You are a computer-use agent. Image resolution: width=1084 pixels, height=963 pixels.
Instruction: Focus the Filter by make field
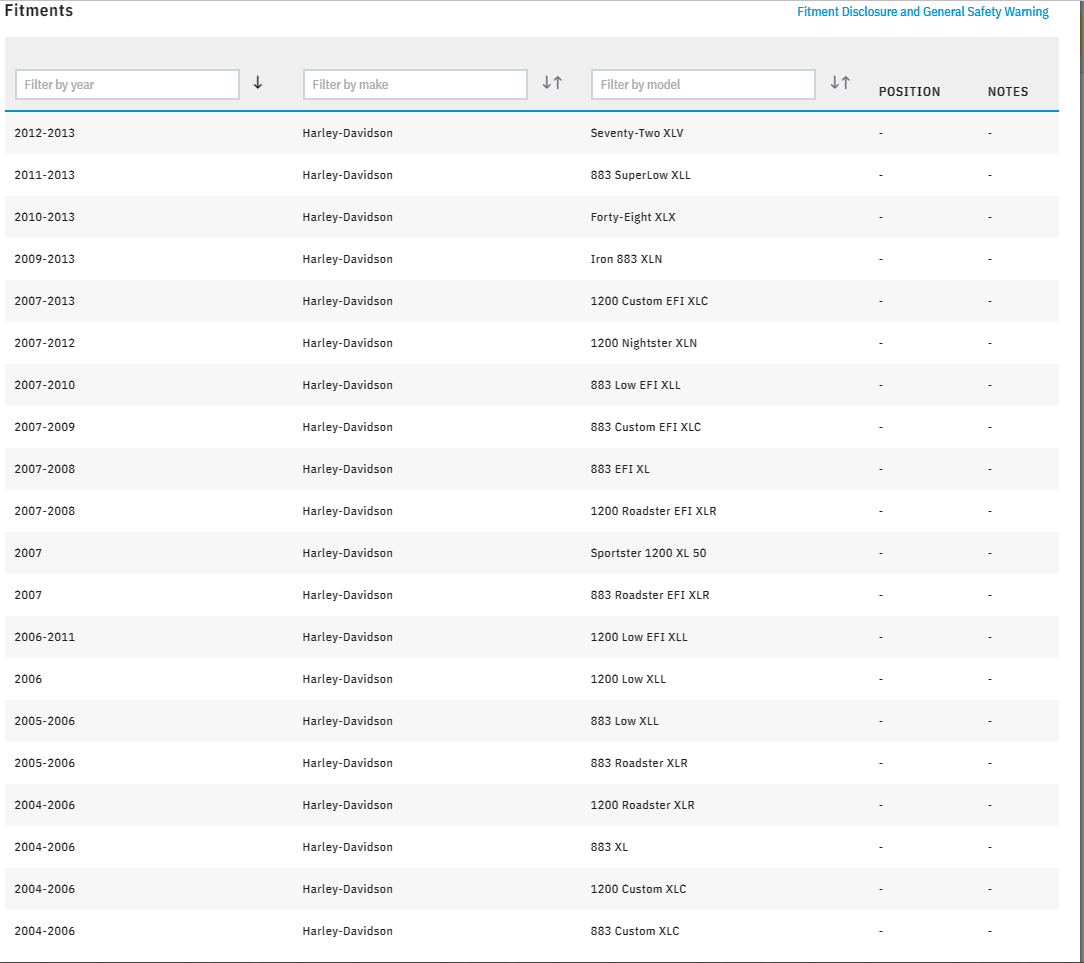(415, 84)
